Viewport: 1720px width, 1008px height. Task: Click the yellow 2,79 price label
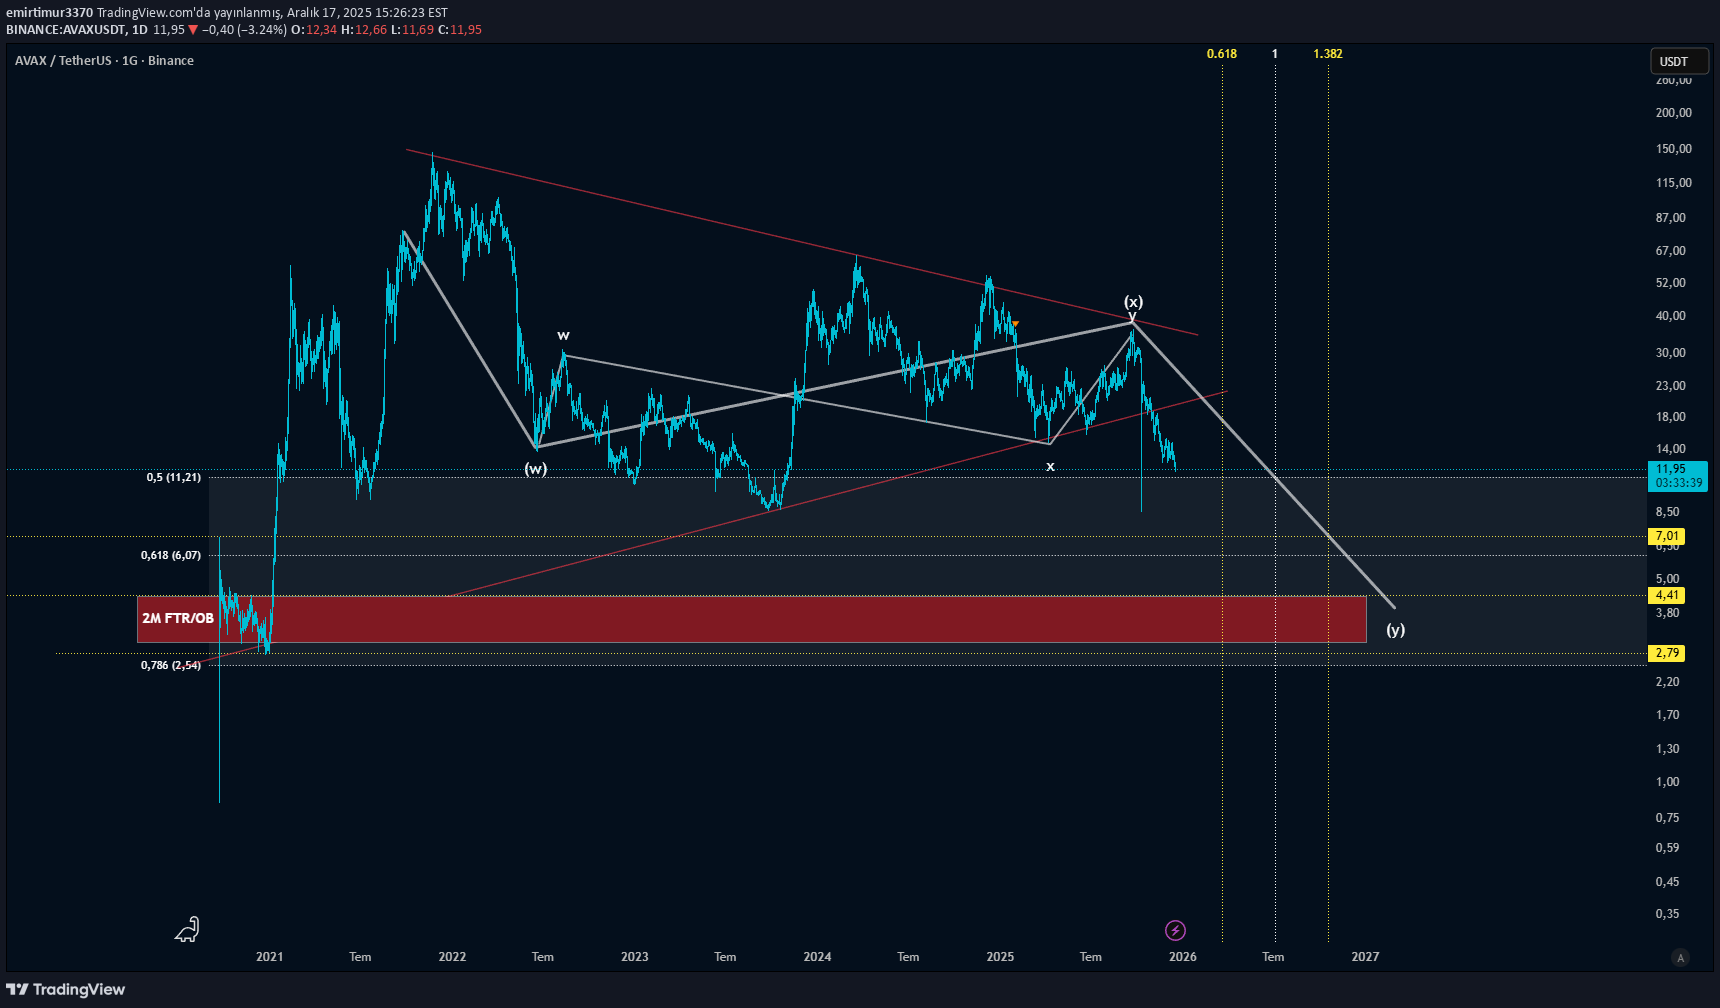(1666, 653)
